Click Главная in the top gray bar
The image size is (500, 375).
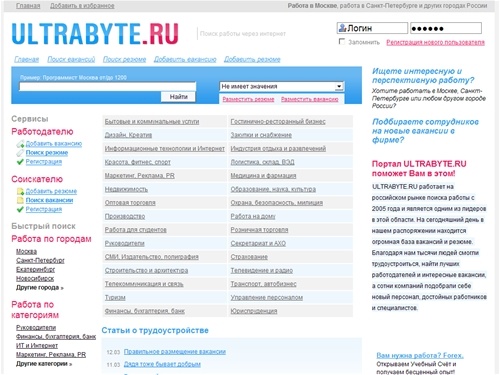[28, 6]
